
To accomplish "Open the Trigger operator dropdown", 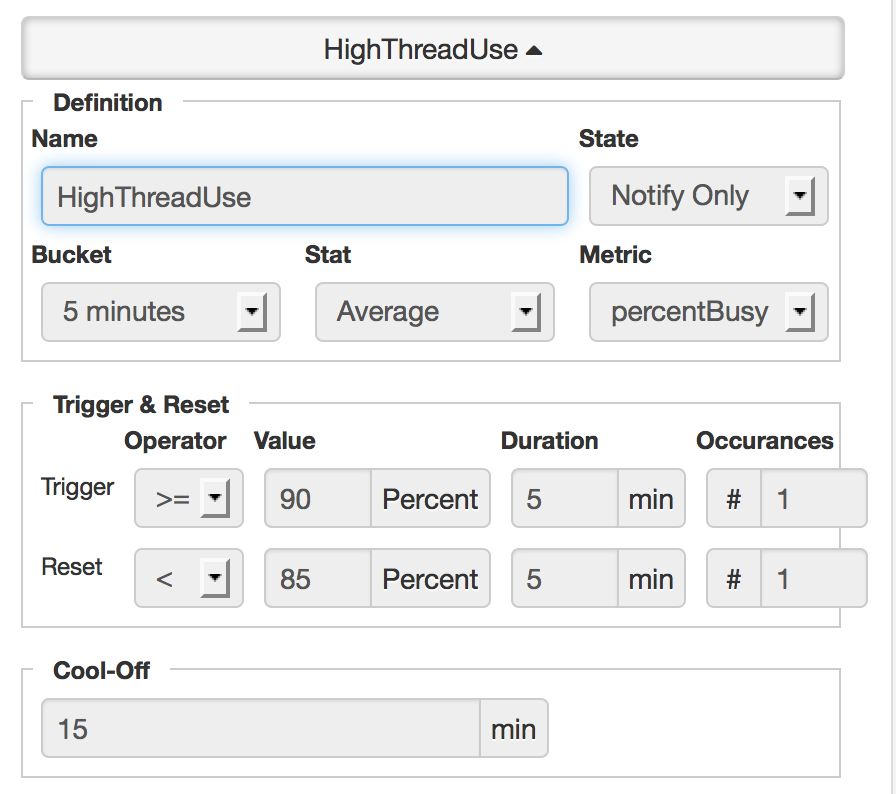I will click(x=188, y=498).
